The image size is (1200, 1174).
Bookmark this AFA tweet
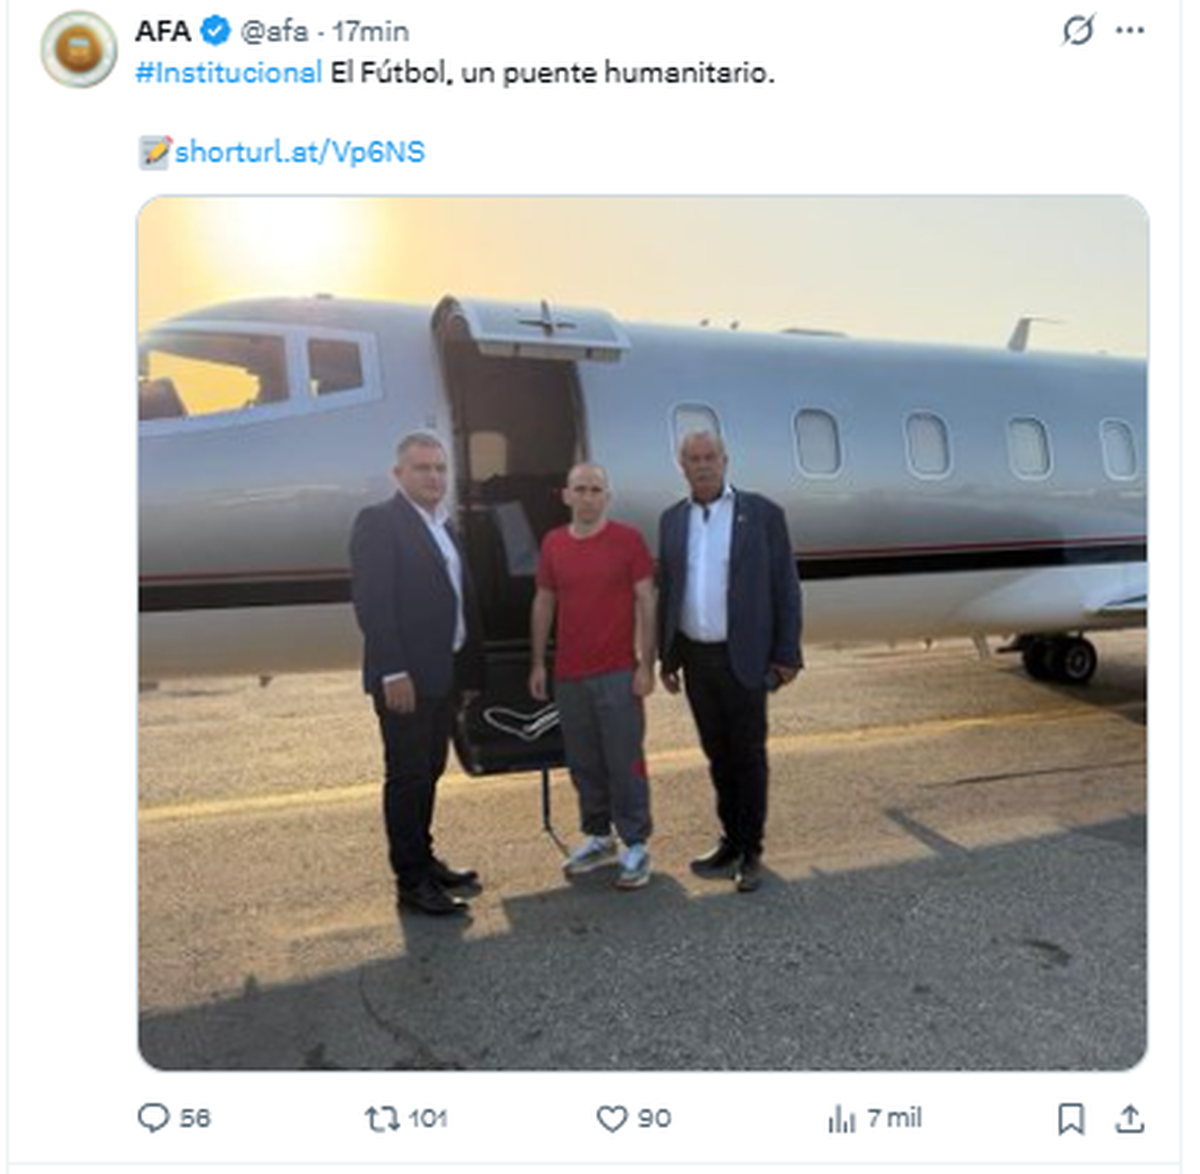[1070, 1118]
